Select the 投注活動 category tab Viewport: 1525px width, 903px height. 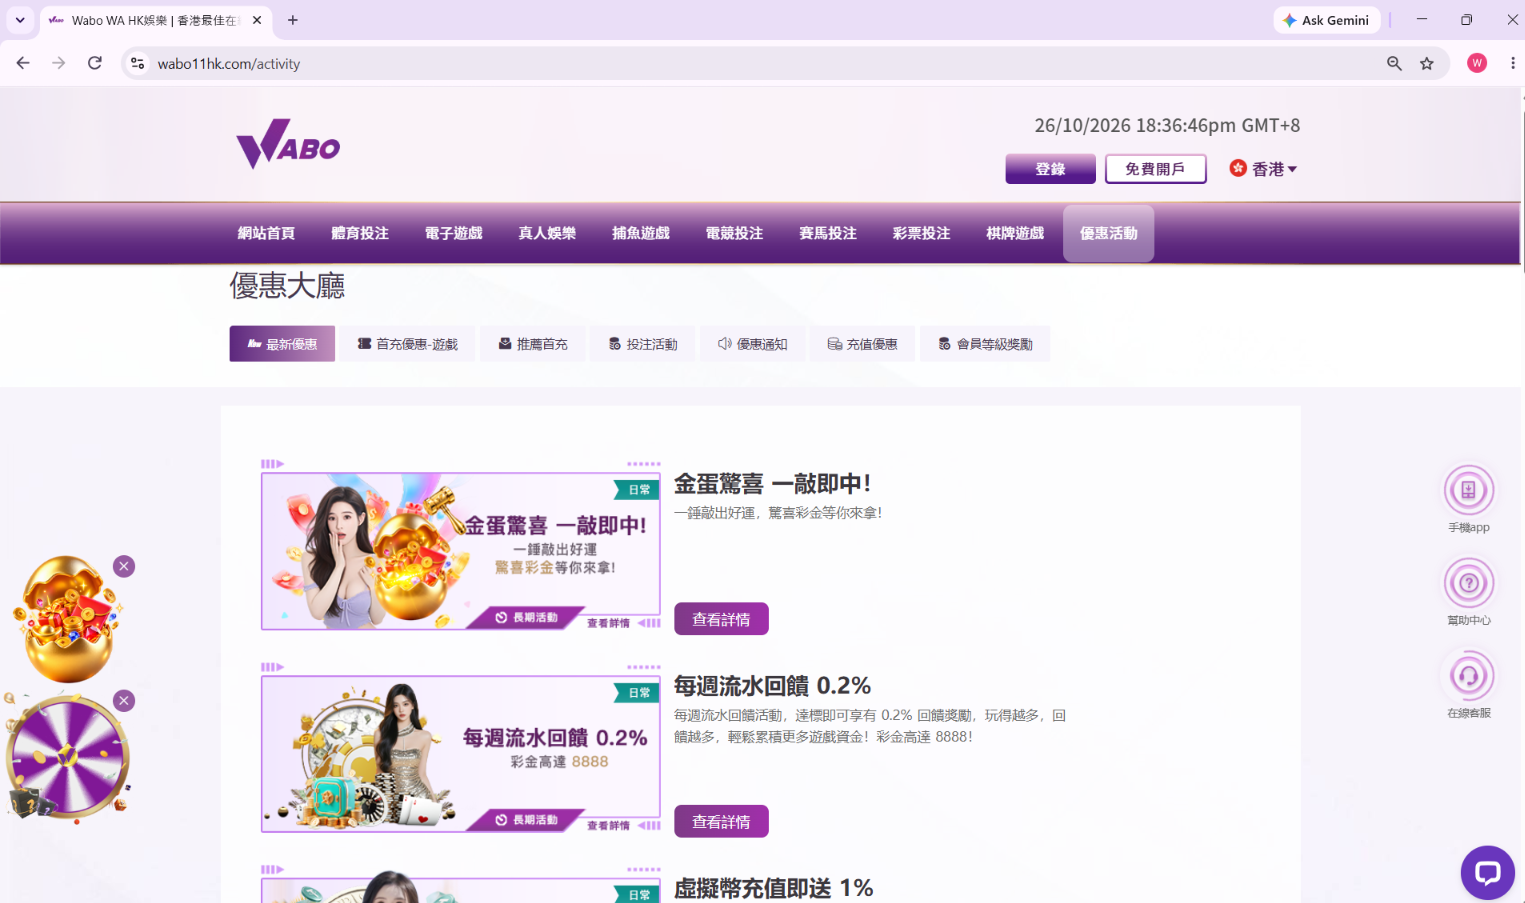(x=643, y=344)
